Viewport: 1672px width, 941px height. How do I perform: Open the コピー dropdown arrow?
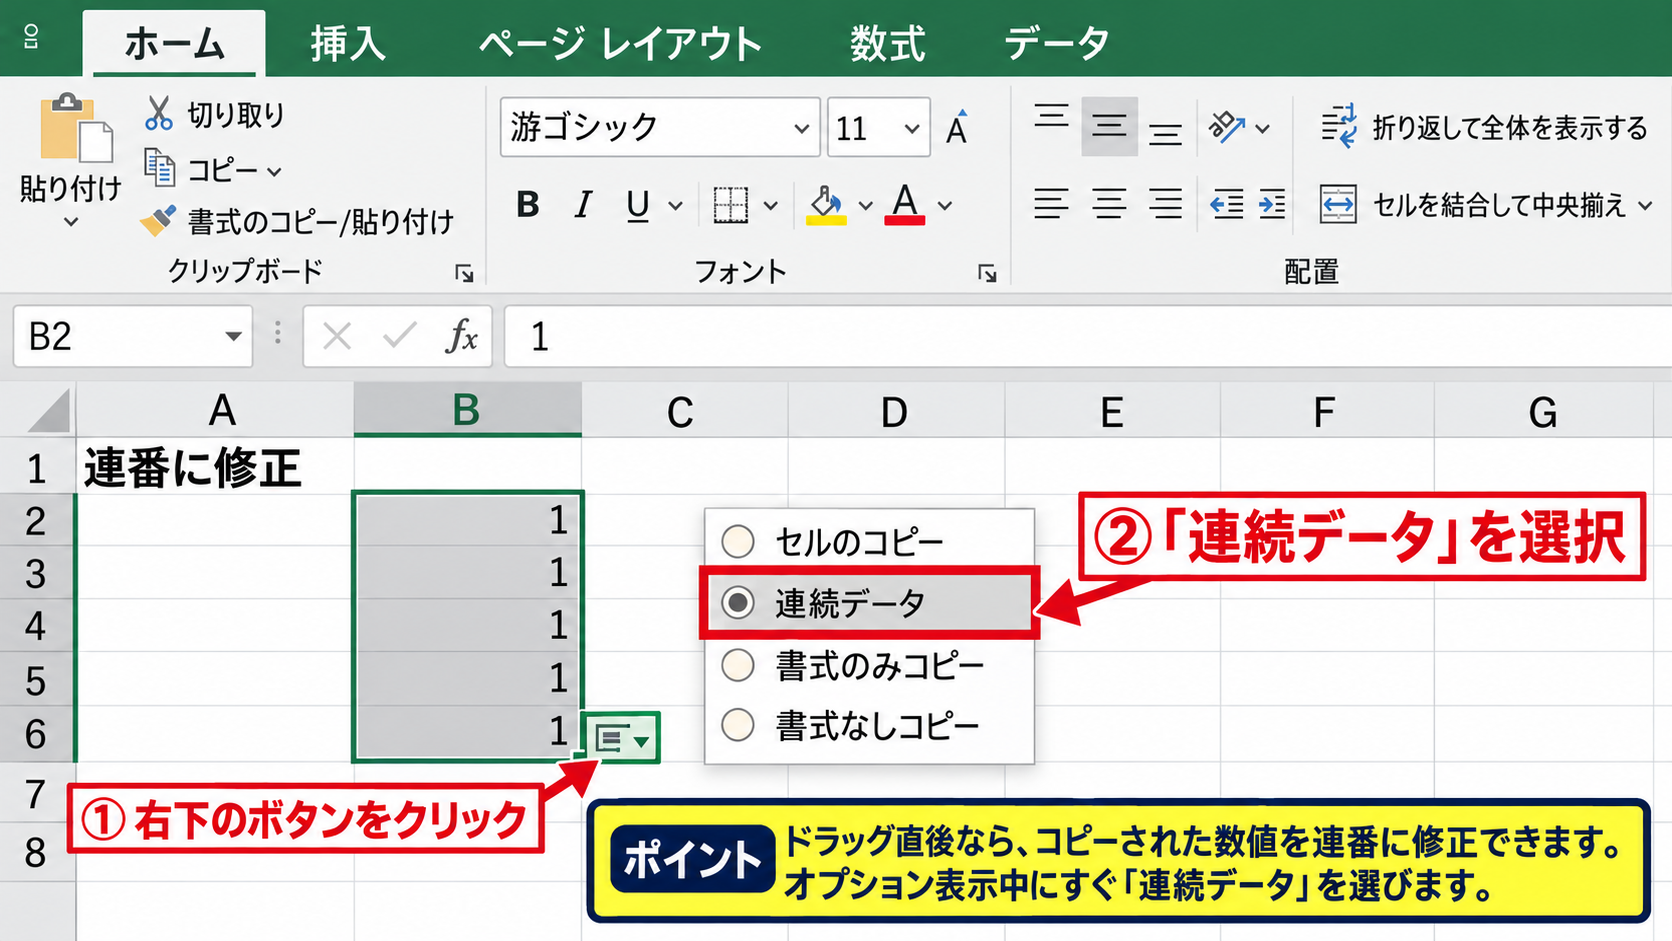[274, 172]
